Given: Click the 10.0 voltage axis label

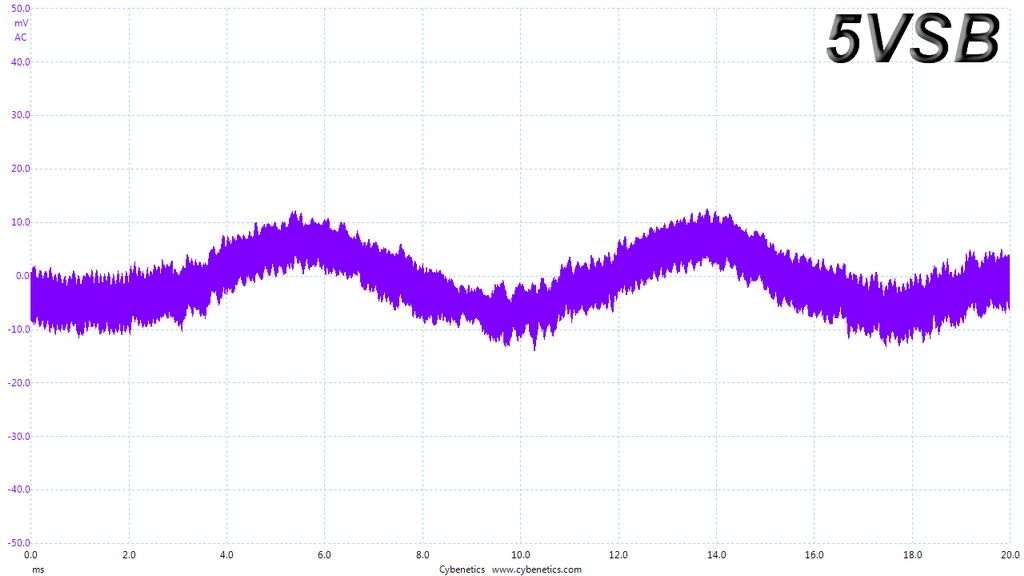Looking at the screenshot, I should (21, 222).
